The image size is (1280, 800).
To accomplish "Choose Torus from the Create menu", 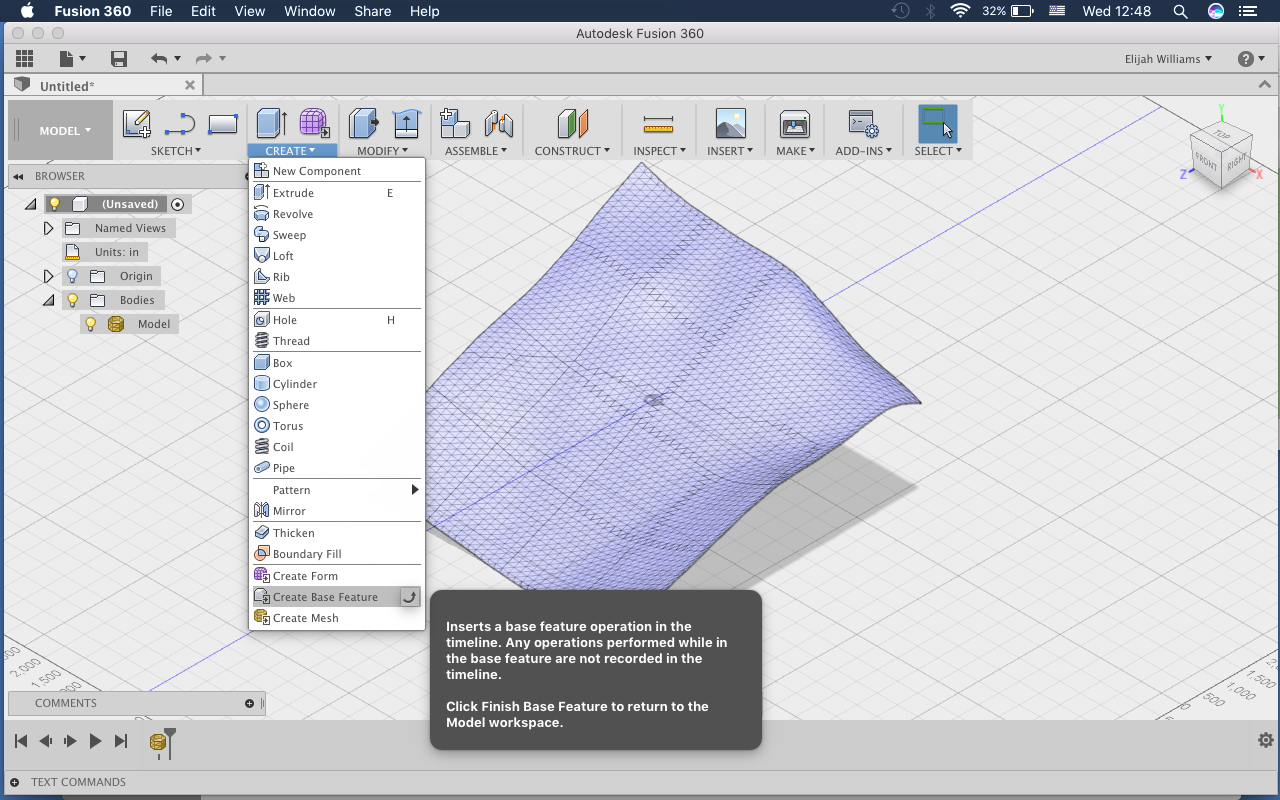I will pyautogui.click(x=337, y=426).
